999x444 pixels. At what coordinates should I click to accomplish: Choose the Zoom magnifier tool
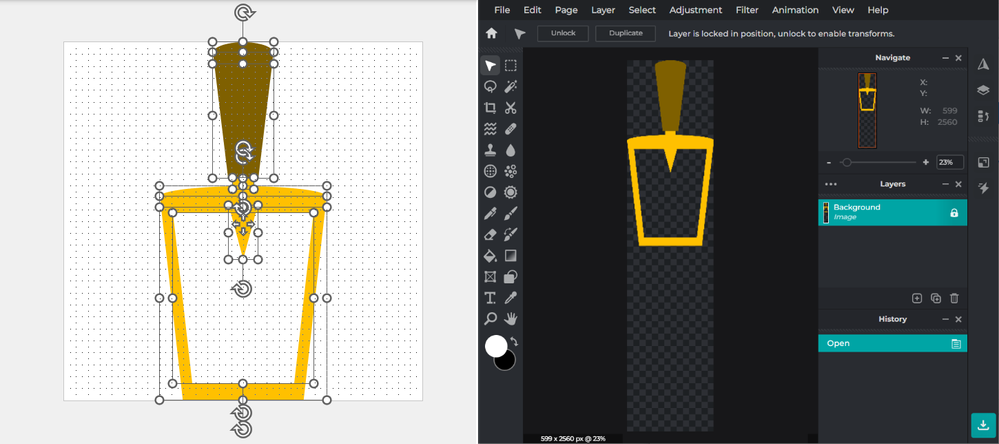[x=490, y=319]
